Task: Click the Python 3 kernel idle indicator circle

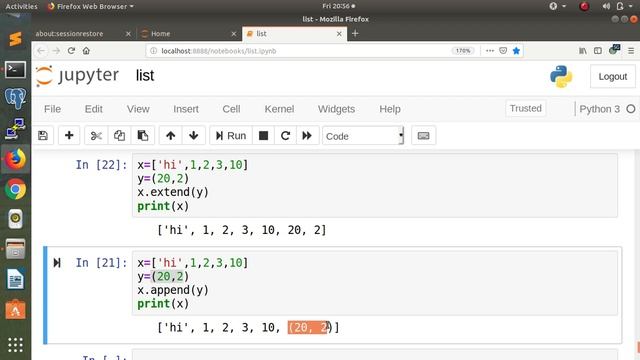Action: pyautogui.click(x=631, y=109)
